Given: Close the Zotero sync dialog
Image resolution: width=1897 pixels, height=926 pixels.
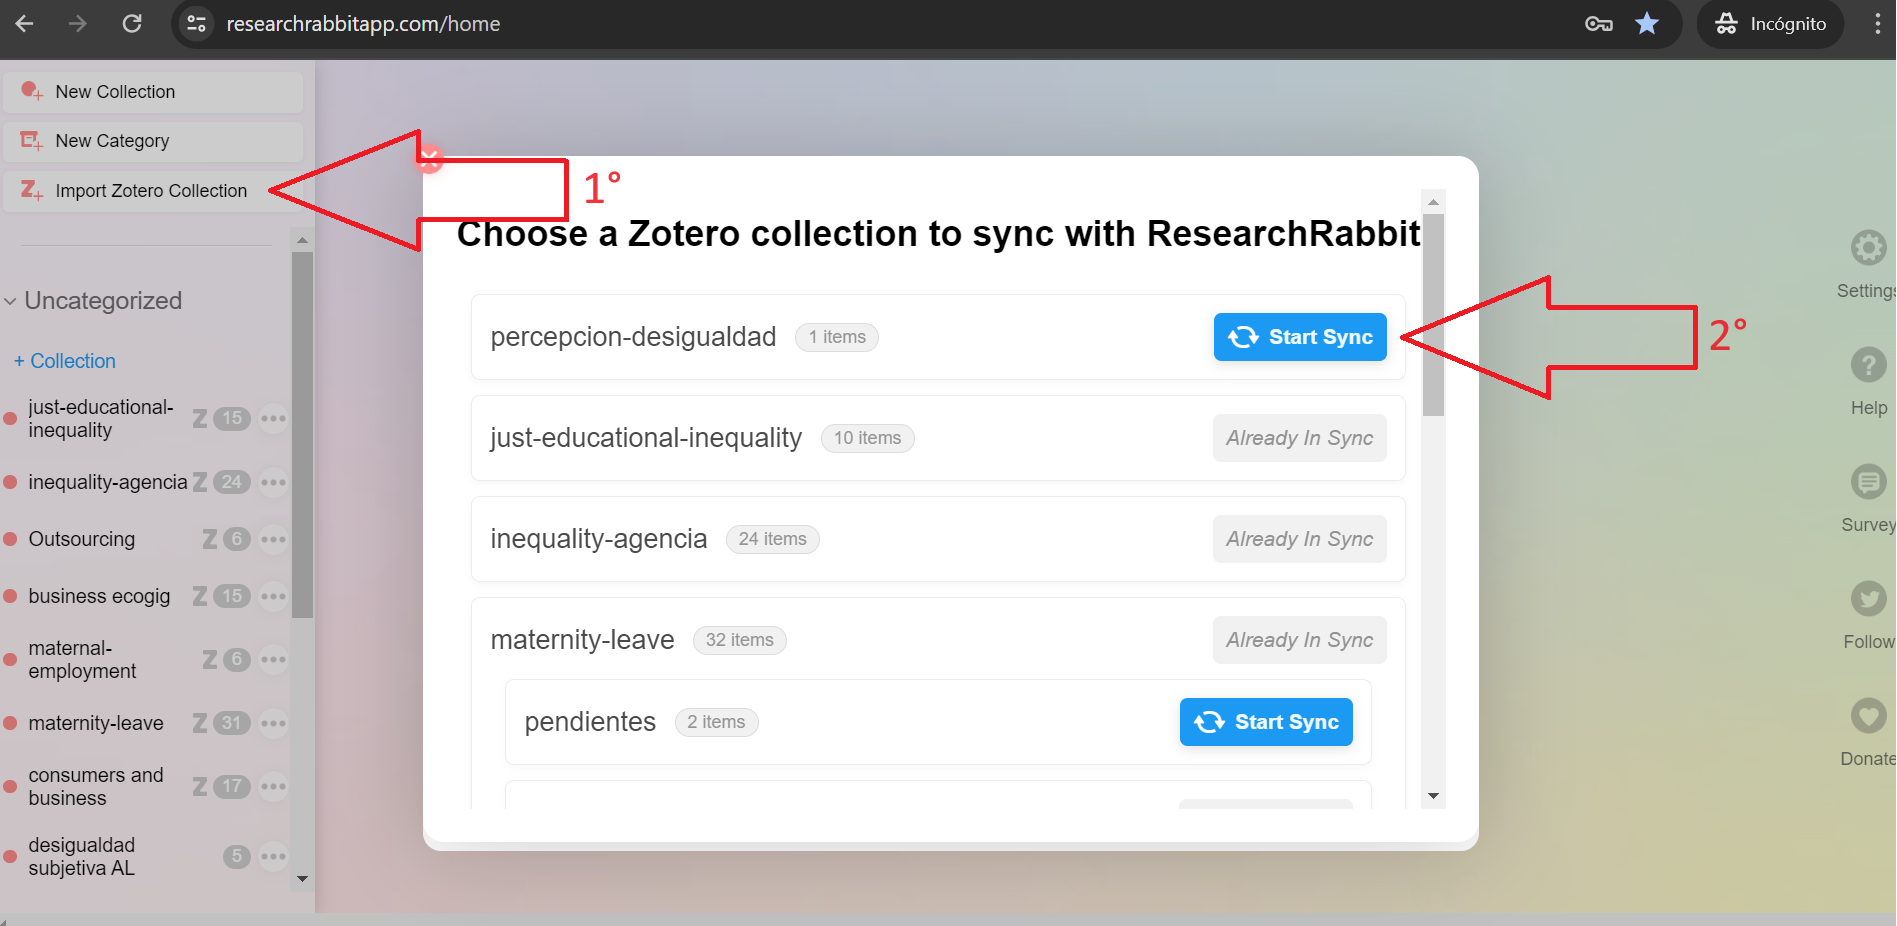Looking at the screenshot, I should click(x=430, y=158).
